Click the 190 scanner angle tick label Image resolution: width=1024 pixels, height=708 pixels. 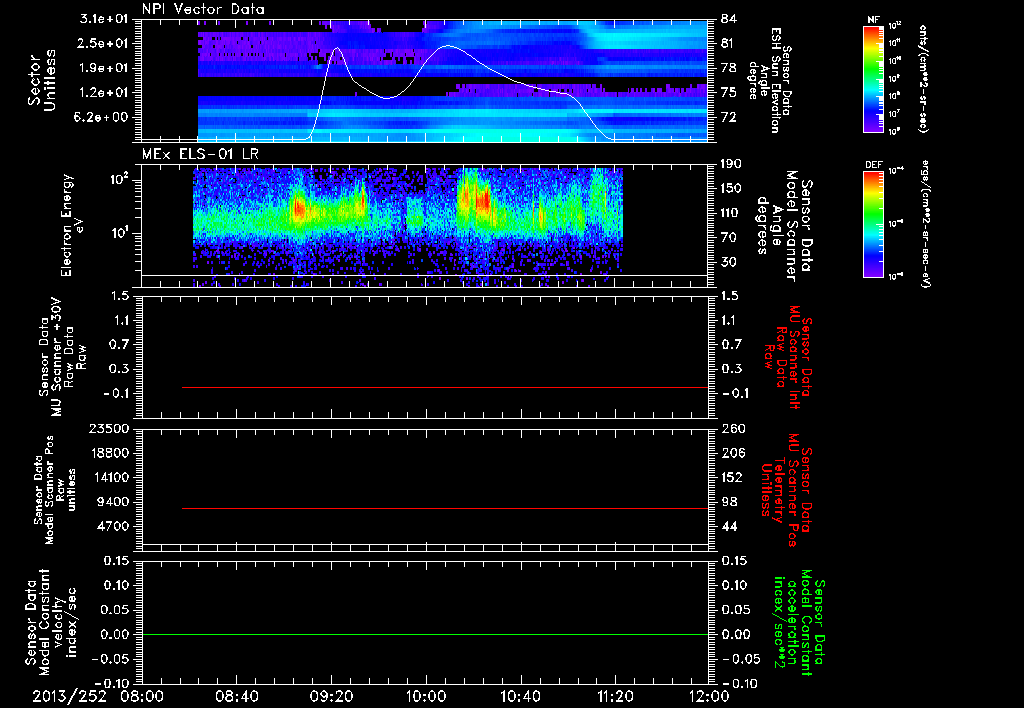point(732,164)
